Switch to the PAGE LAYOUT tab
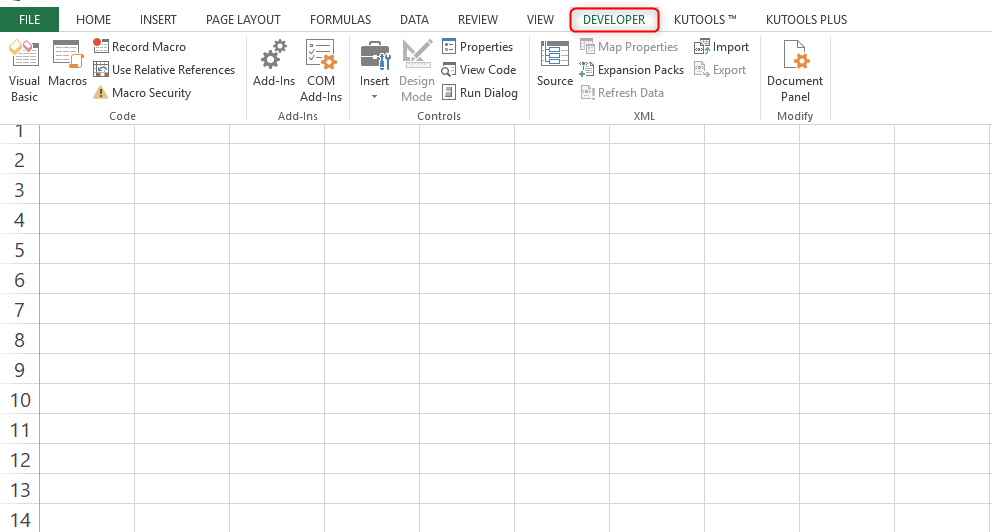Screen dimensions: 992x532 (243, 20)
